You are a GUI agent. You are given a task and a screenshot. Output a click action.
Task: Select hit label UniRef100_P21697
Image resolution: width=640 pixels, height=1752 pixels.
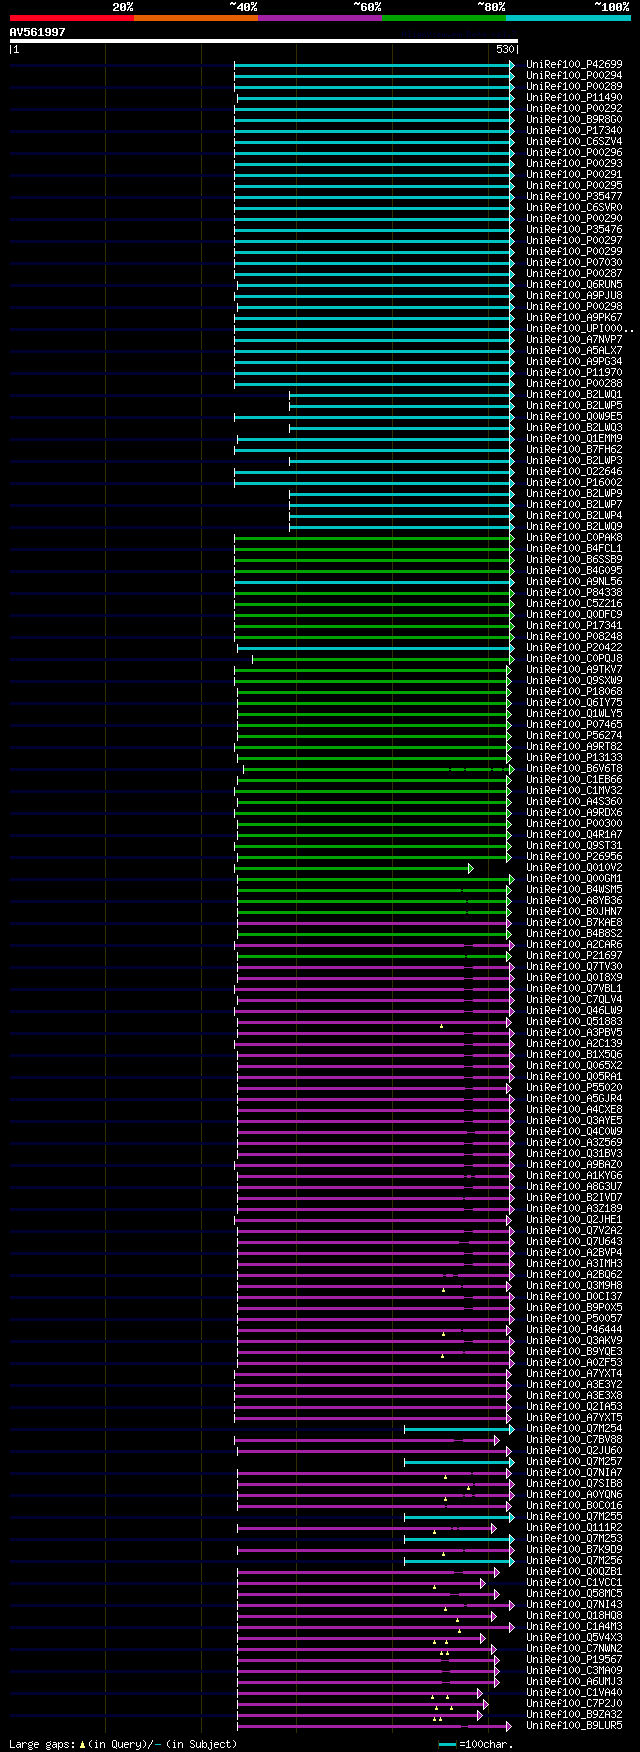[574, 956]
